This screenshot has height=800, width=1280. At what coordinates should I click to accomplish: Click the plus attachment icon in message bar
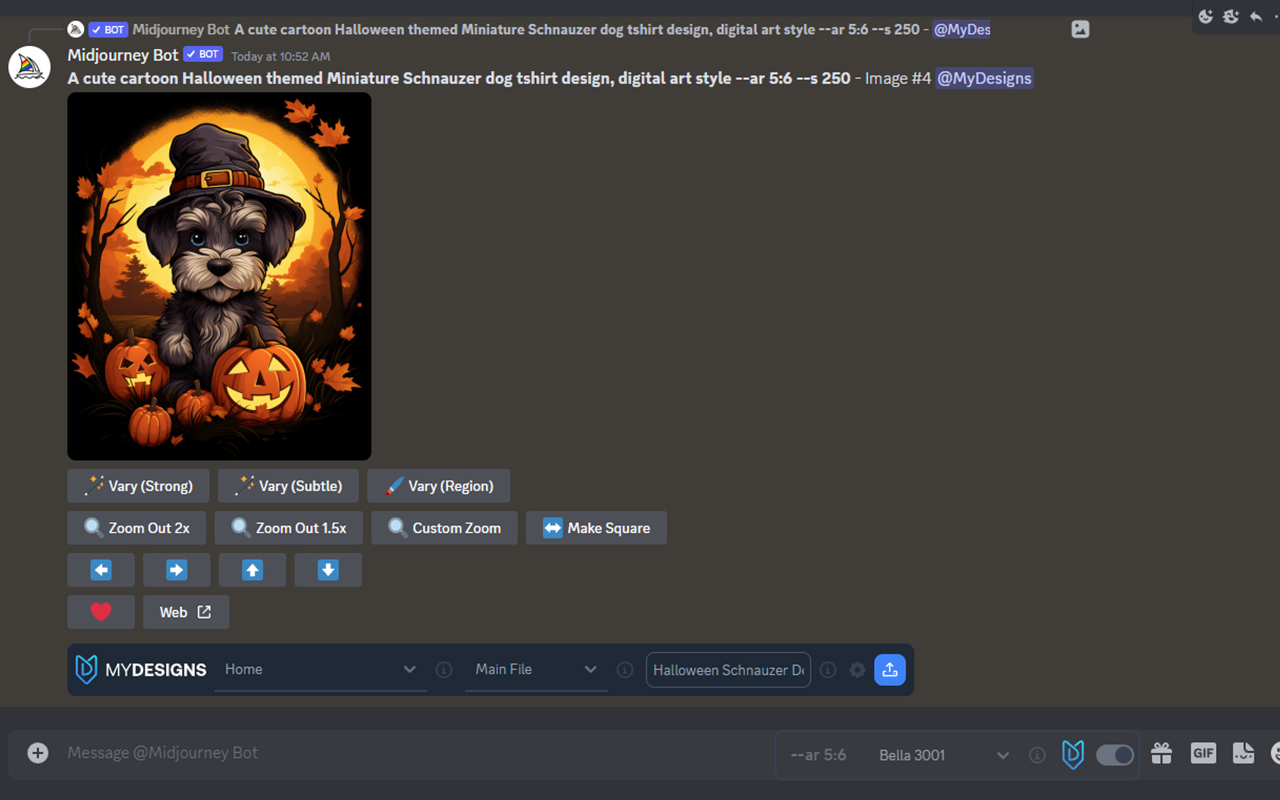(x=38, y=753)
